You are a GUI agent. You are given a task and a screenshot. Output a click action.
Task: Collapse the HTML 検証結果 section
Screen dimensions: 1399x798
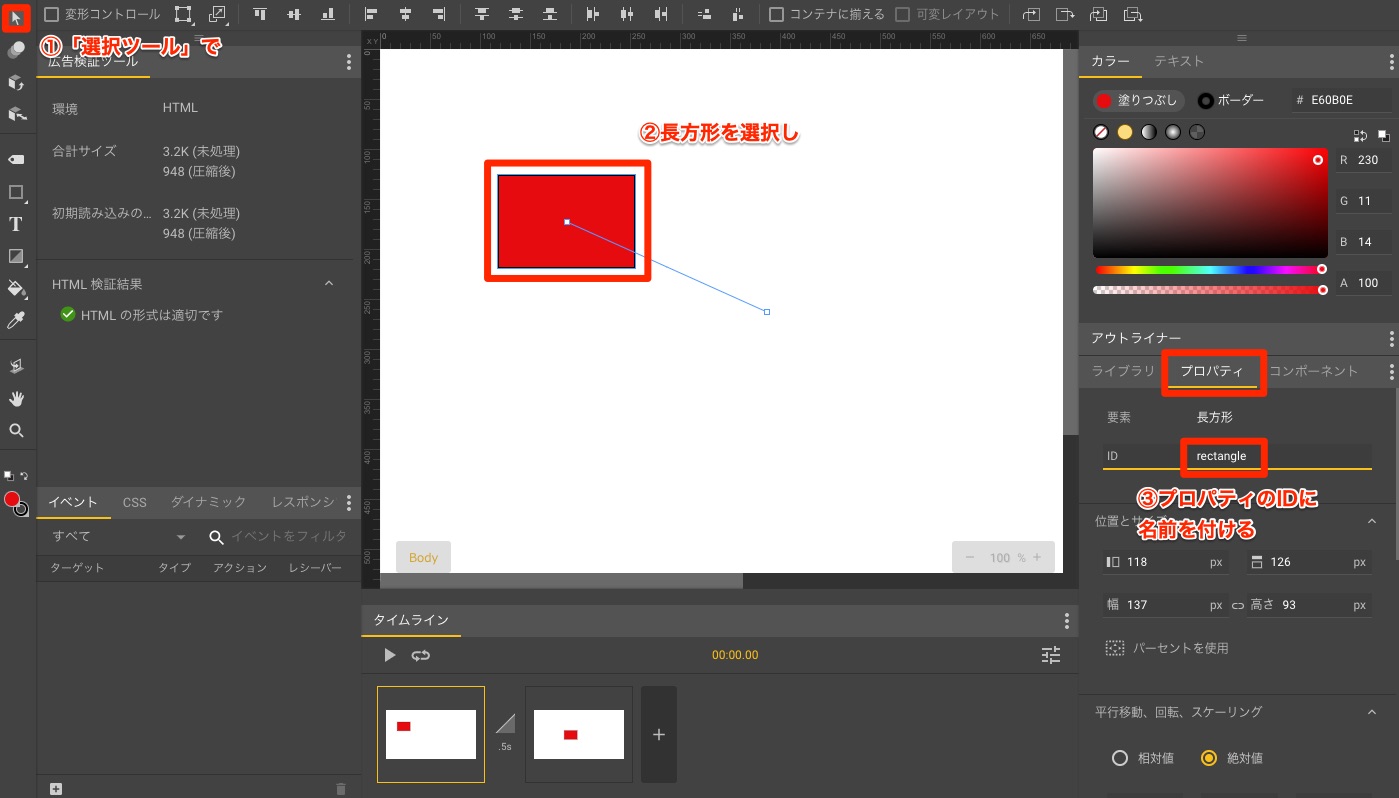pos(328,284)
